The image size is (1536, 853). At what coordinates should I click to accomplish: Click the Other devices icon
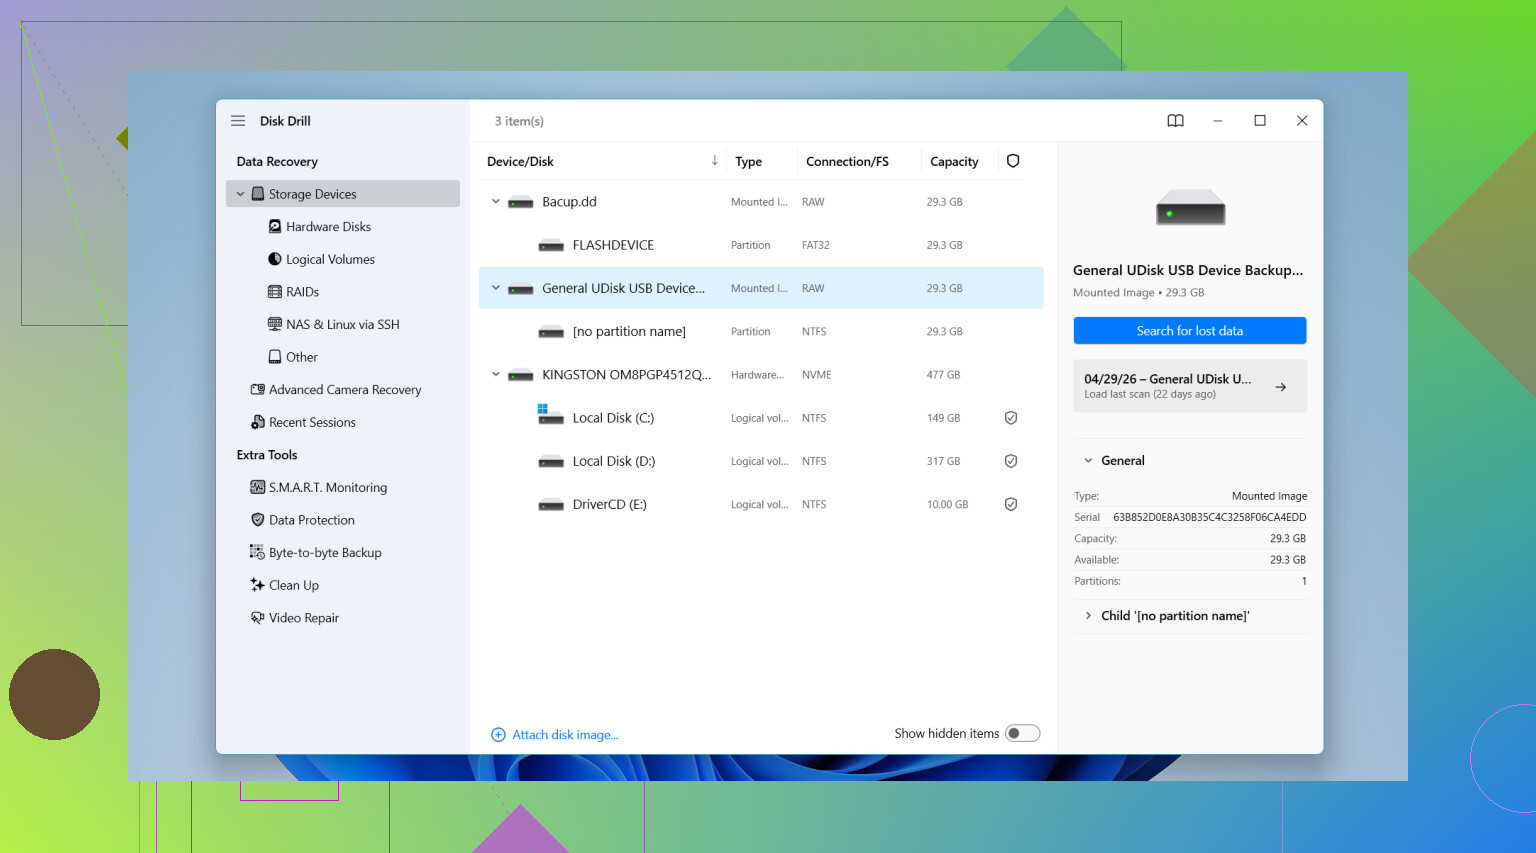(275, 357)
